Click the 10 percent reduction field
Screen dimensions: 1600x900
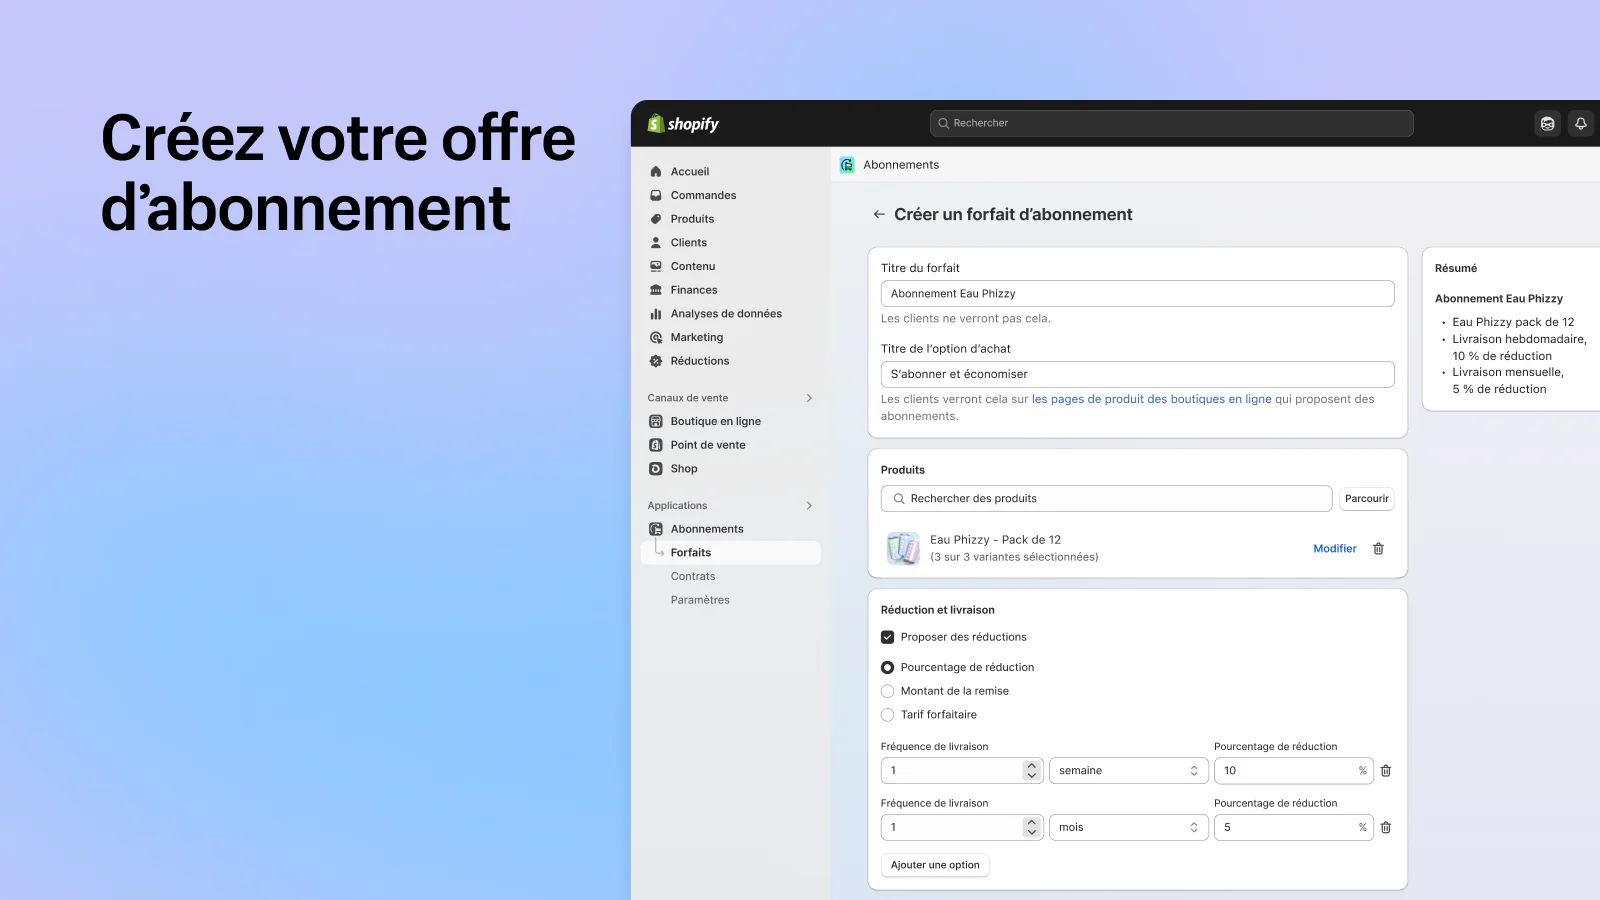pos(1293,771)
